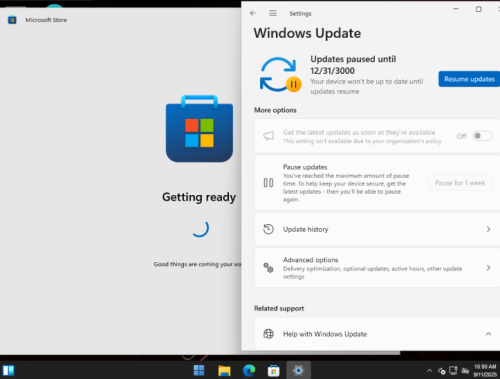
Task: Click Getting ready text in Microsoft Store
Action: point(199,197)
